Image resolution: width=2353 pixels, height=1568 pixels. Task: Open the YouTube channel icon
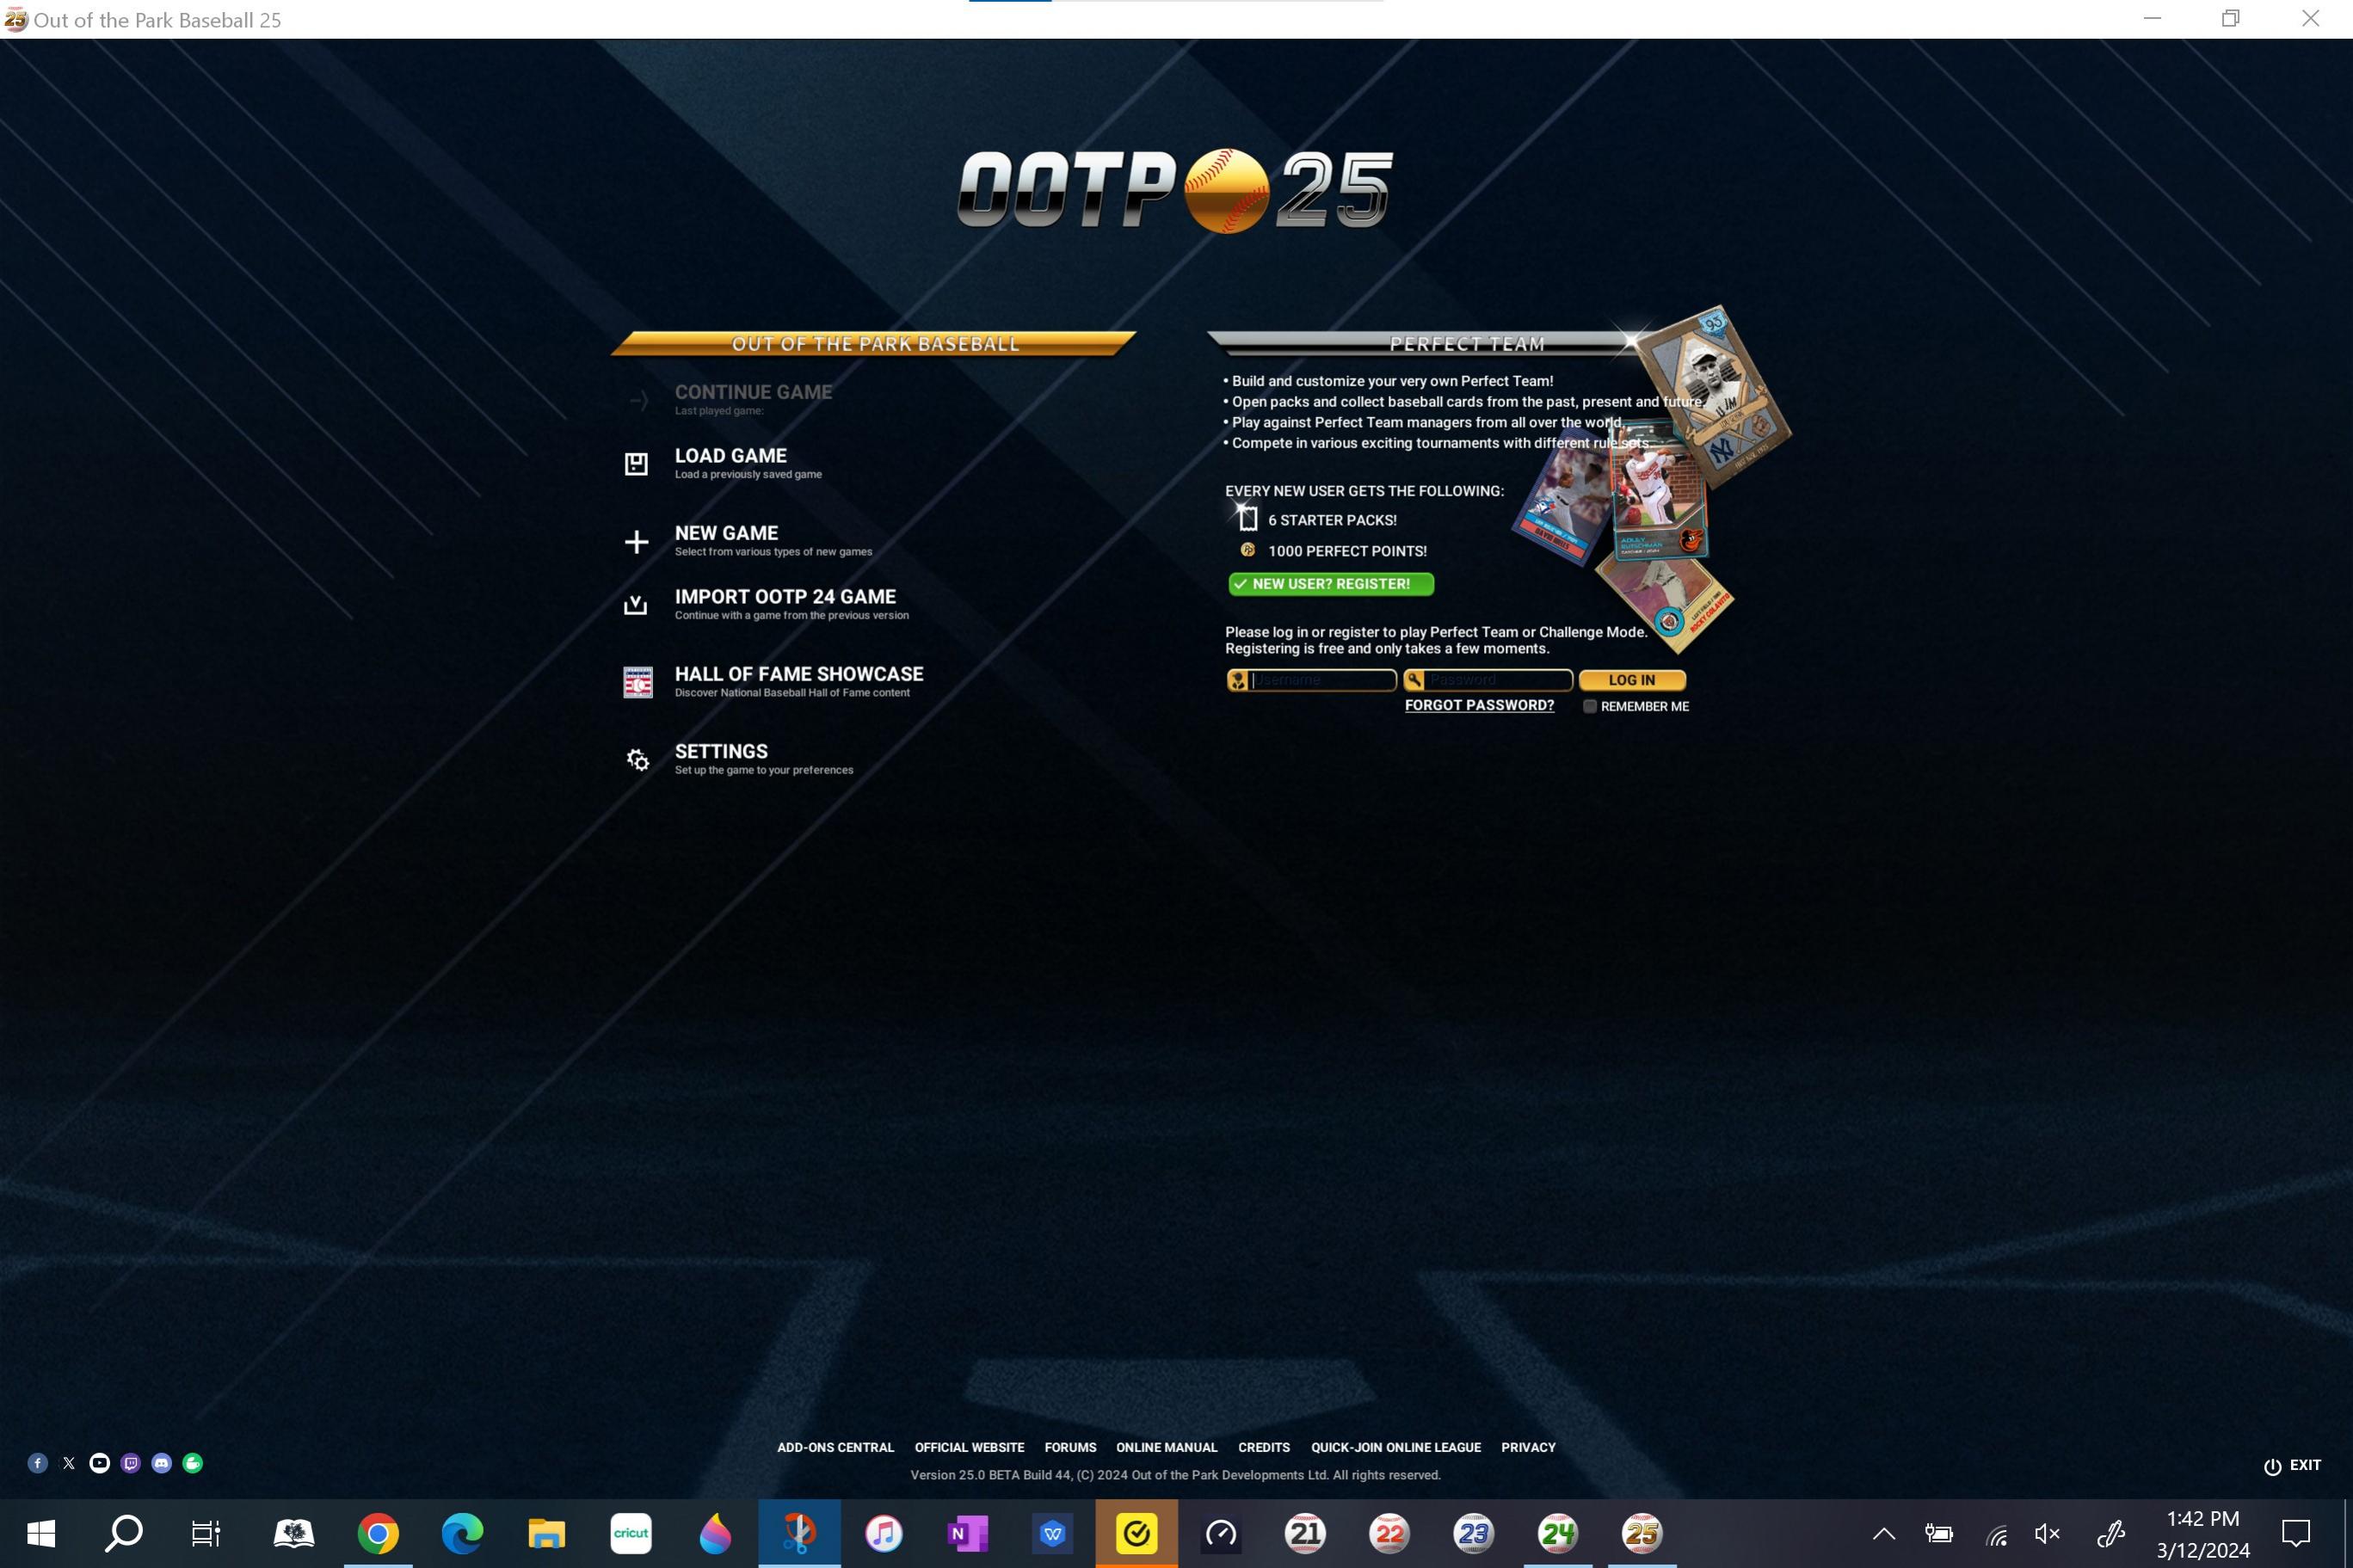(99, 1463)
